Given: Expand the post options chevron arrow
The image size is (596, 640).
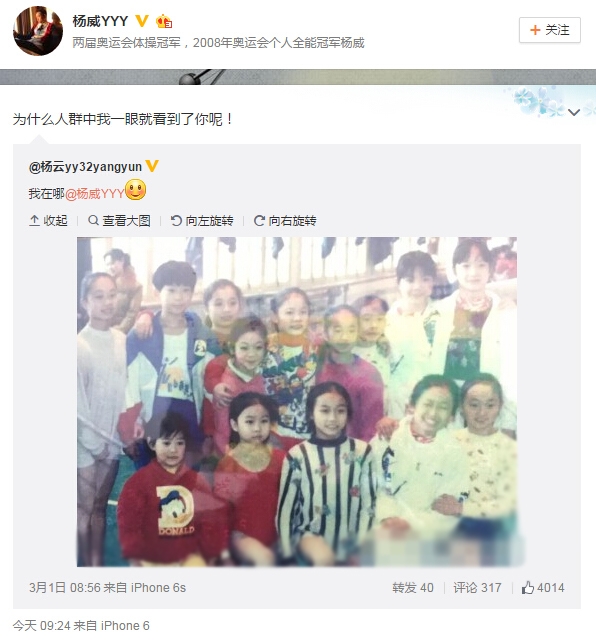Looking at the screenshot, I should 574,112.
